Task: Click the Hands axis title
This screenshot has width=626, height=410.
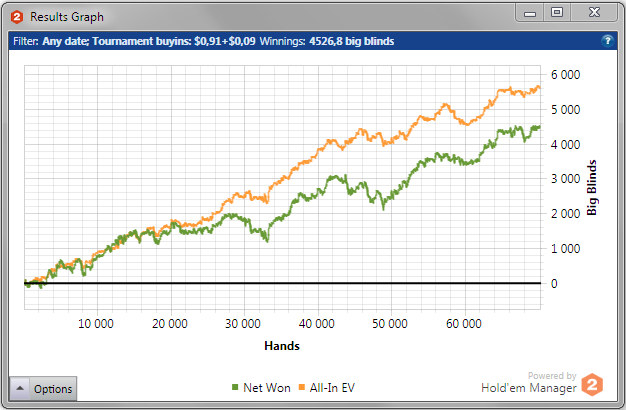Action: 282,346
